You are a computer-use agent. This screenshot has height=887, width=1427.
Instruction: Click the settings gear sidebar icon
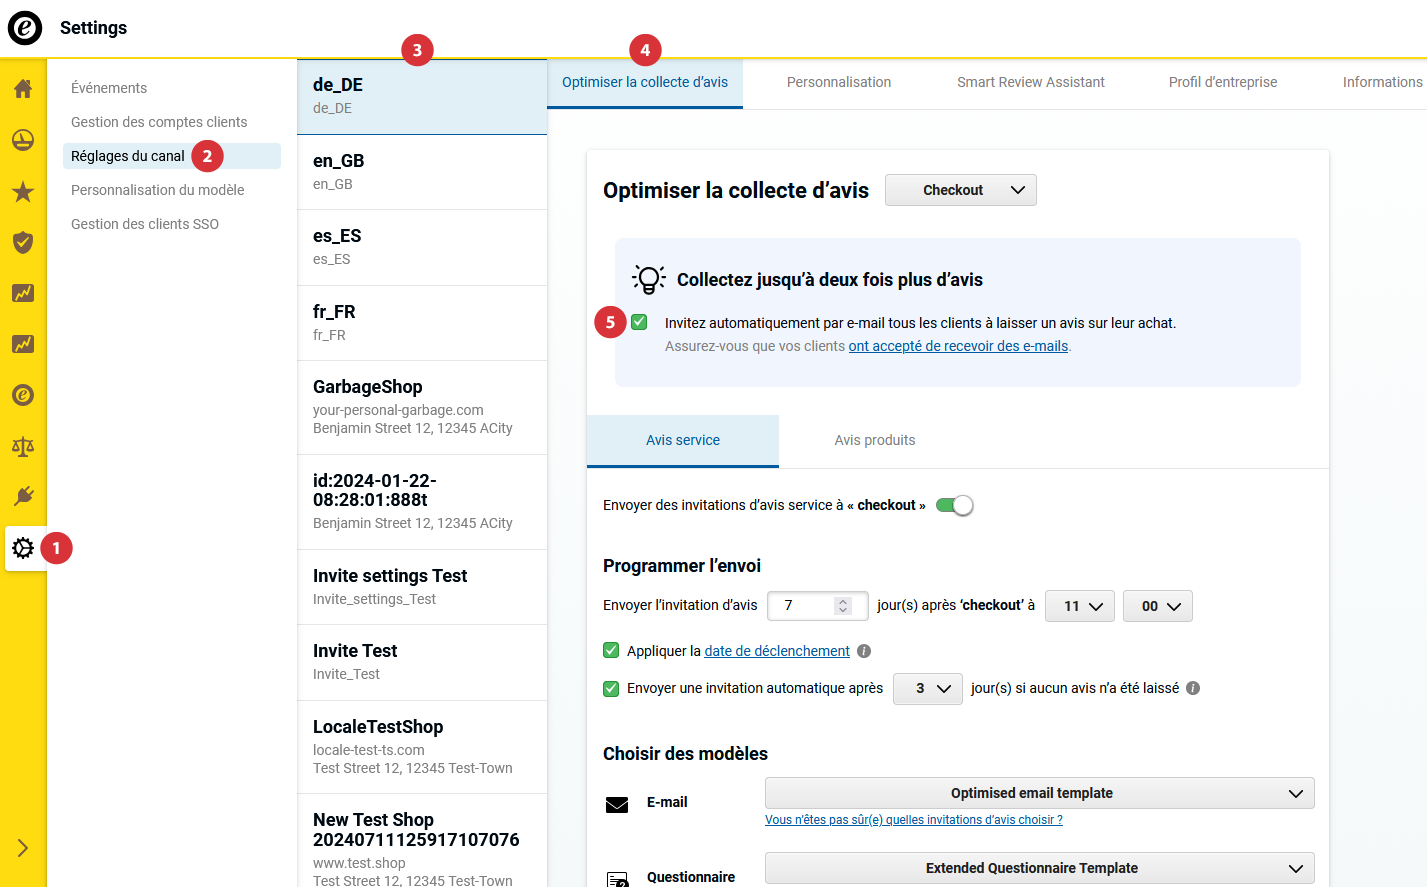click(23, 548)
